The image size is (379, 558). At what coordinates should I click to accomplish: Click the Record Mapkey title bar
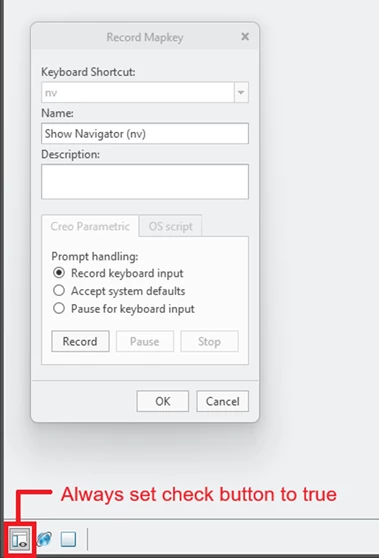[x=145, y=37]
